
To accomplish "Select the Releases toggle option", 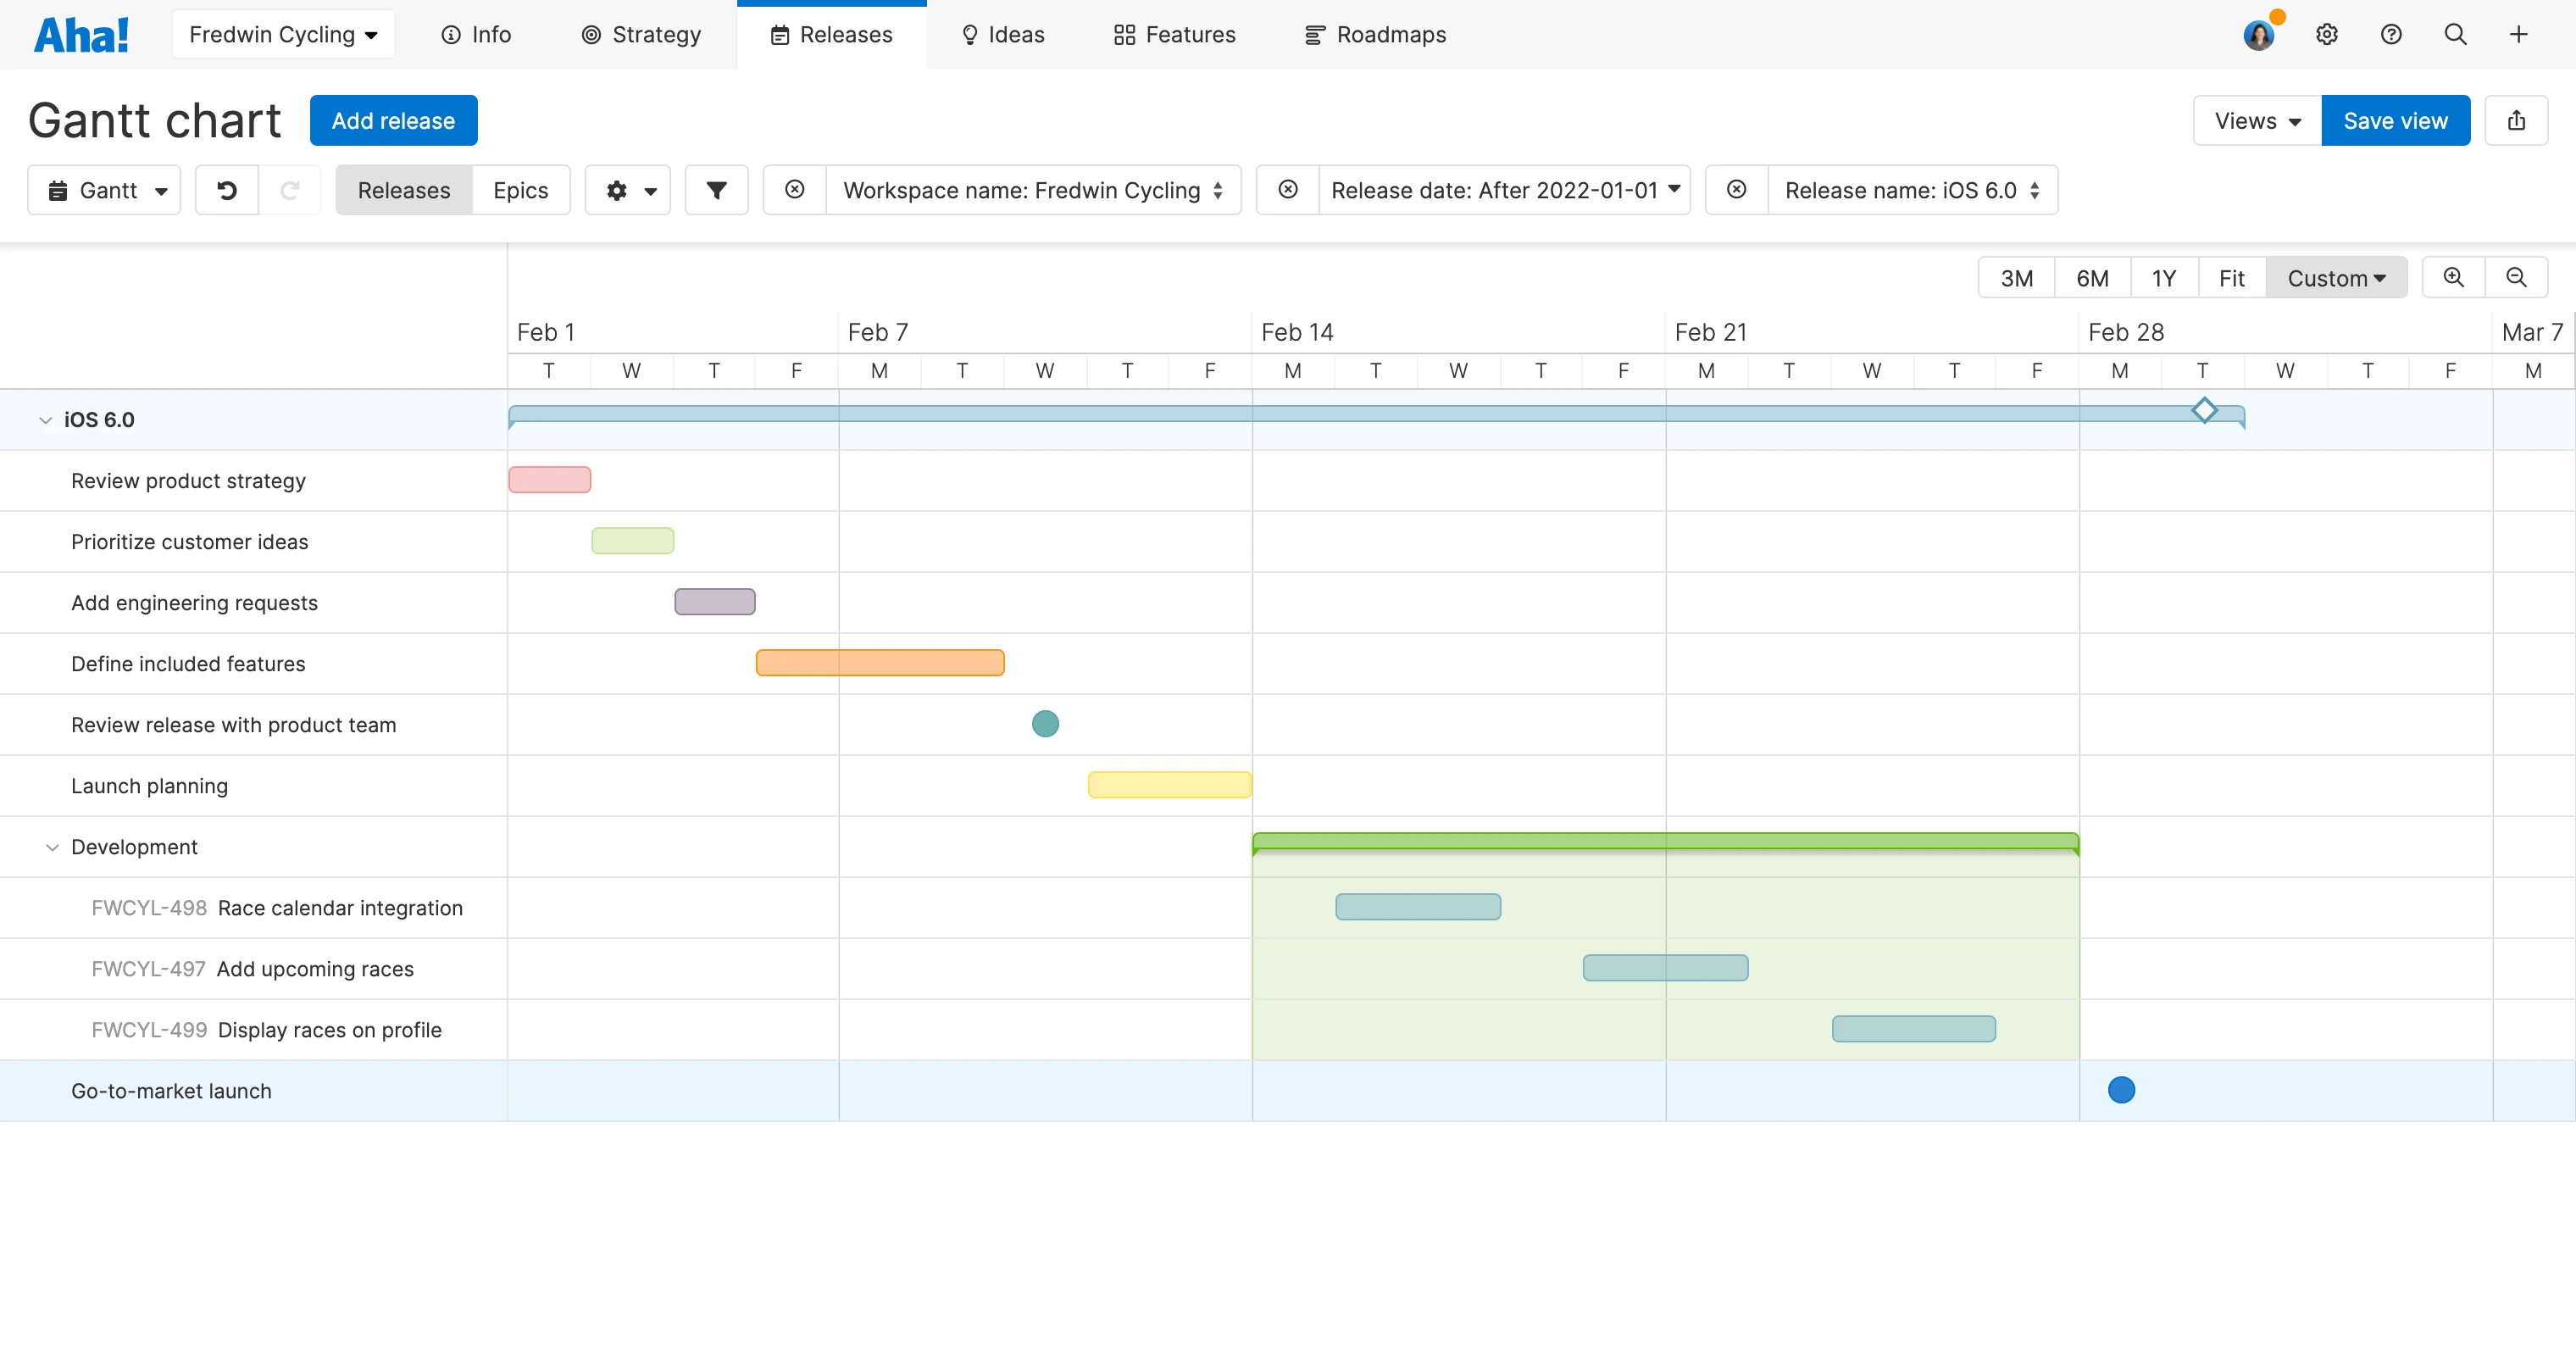I will pyautogui.click(x=404, y=190).
